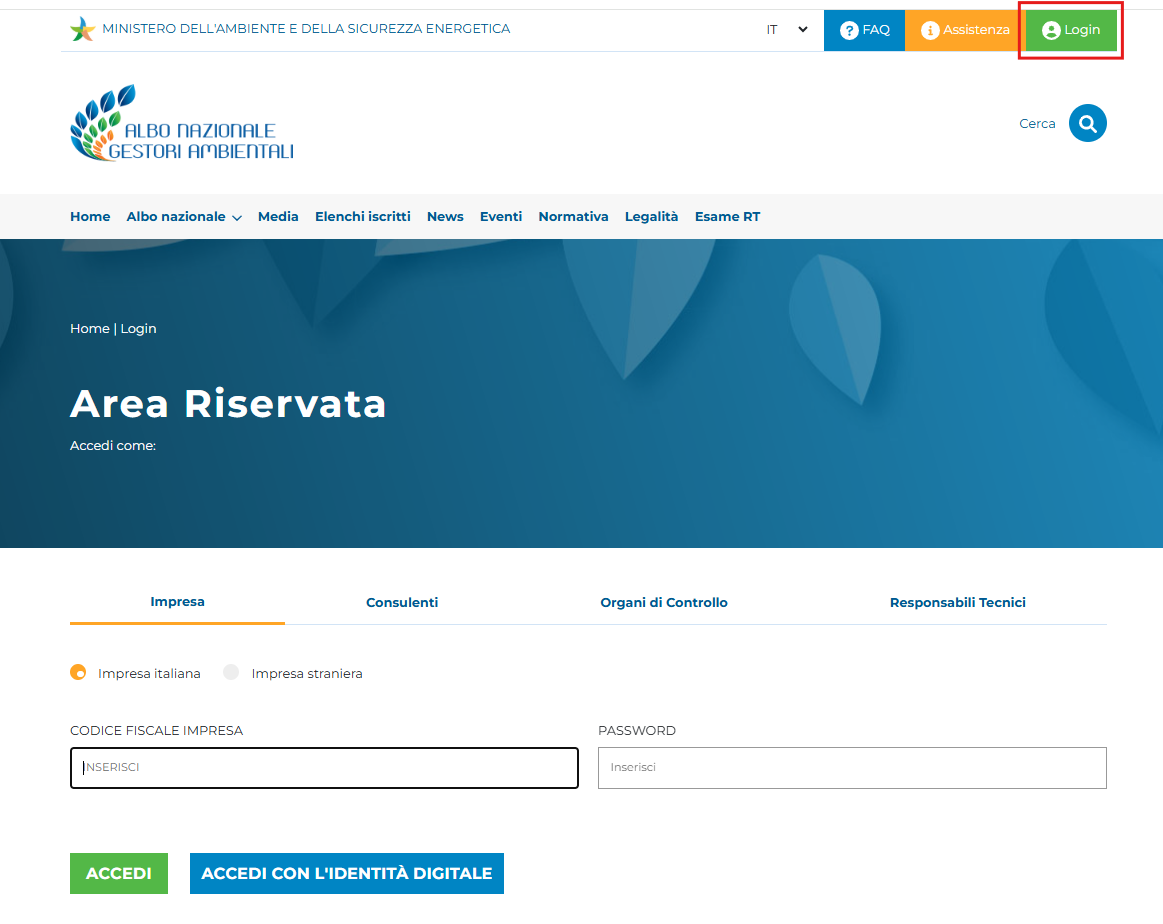Open the Responsabili Tecnici tab
This screenshot has width=1163, height=924.
pyautogui.click(x=957, y=602)
